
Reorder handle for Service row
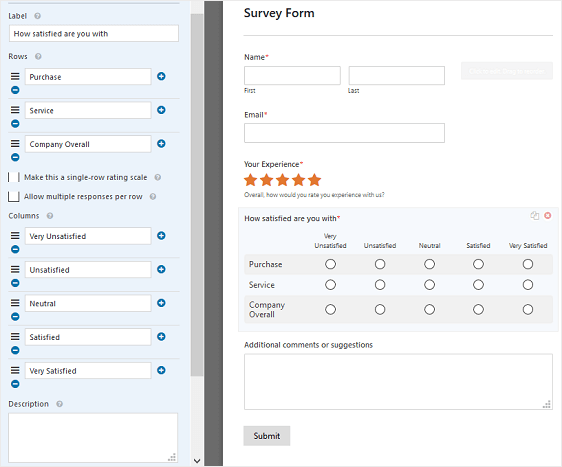pyautogui.click(x=15, y=110)
